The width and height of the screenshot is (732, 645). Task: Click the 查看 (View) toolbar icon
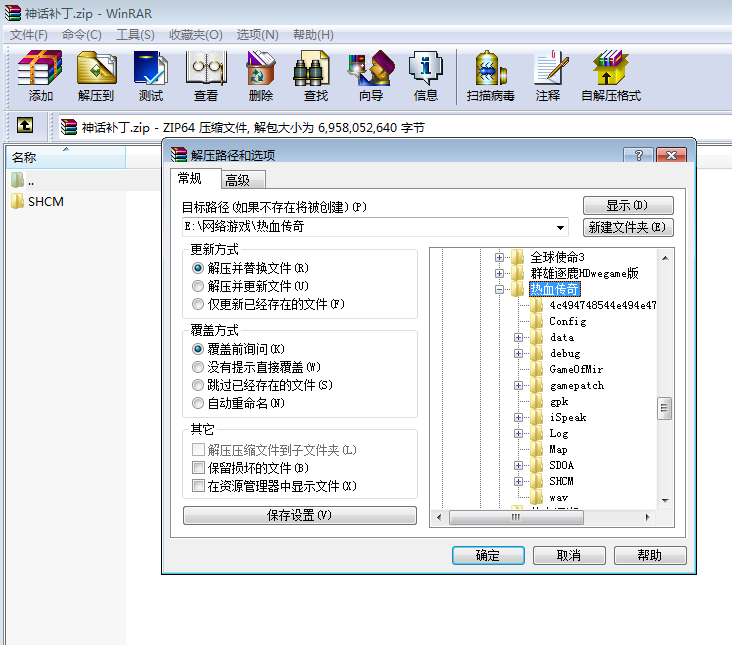pos(206,76)
